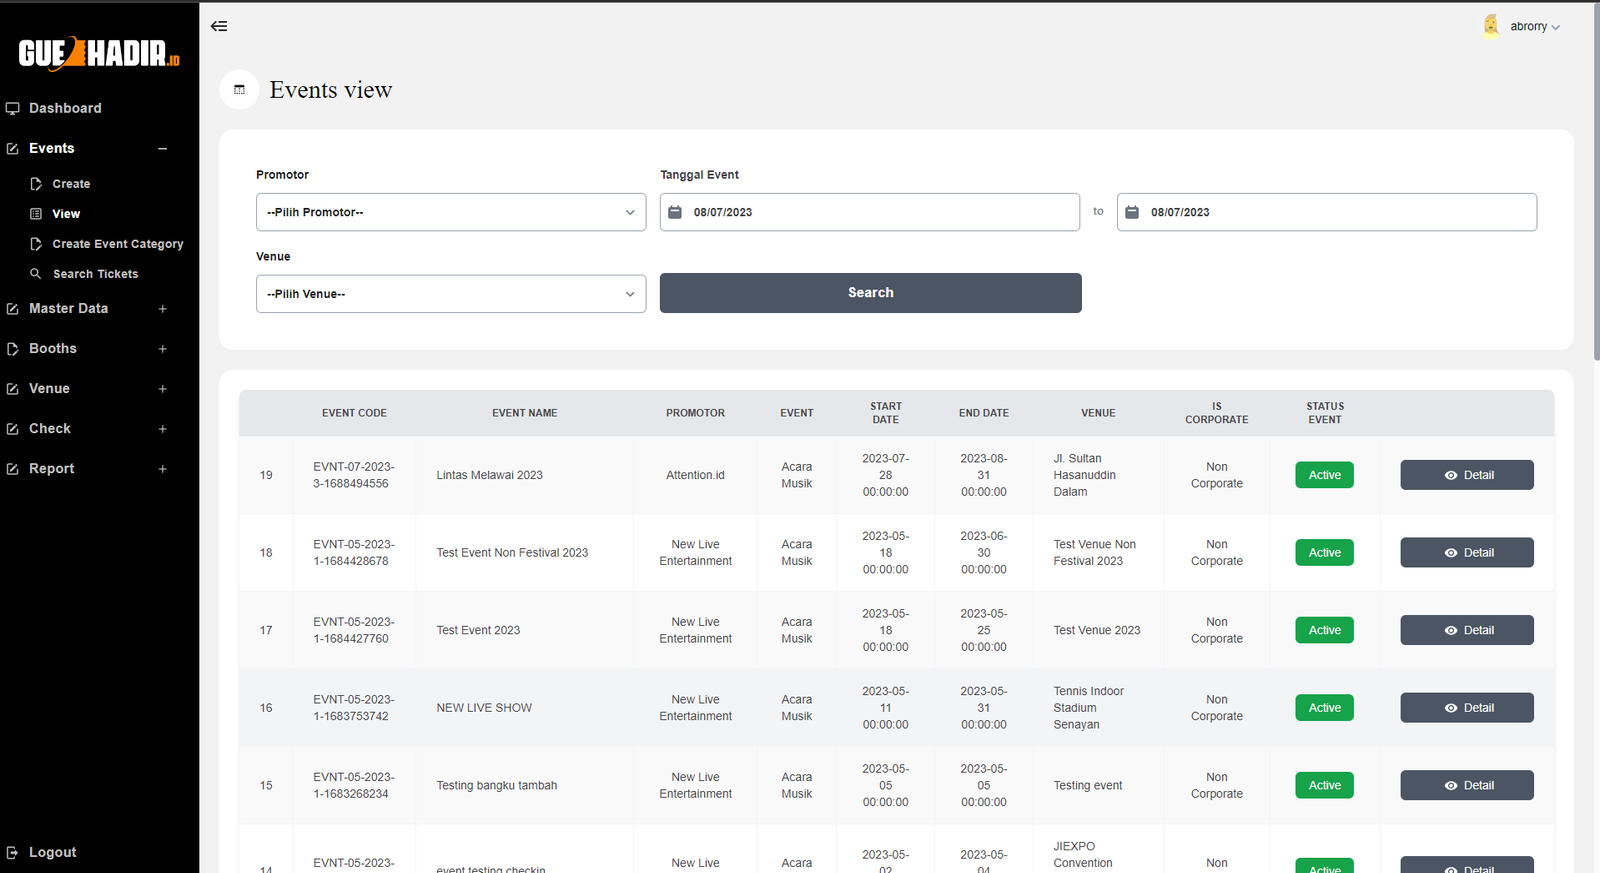Expand the Master Data submenu
The width and height of the screenshot is (1600, 873).
tap(162, 309)
